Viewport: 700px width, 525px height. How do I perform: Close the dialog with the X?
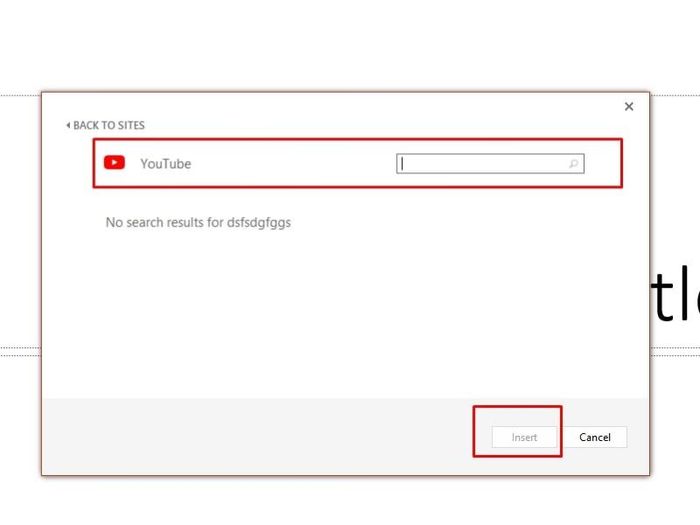coord(629,107)
